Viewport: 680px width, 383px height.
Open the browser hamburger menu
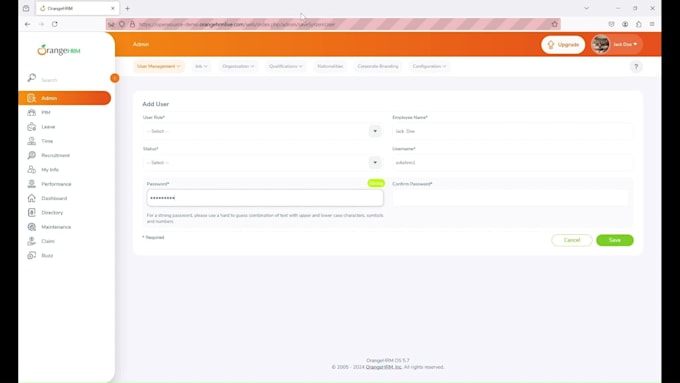[x=652, y=24]
